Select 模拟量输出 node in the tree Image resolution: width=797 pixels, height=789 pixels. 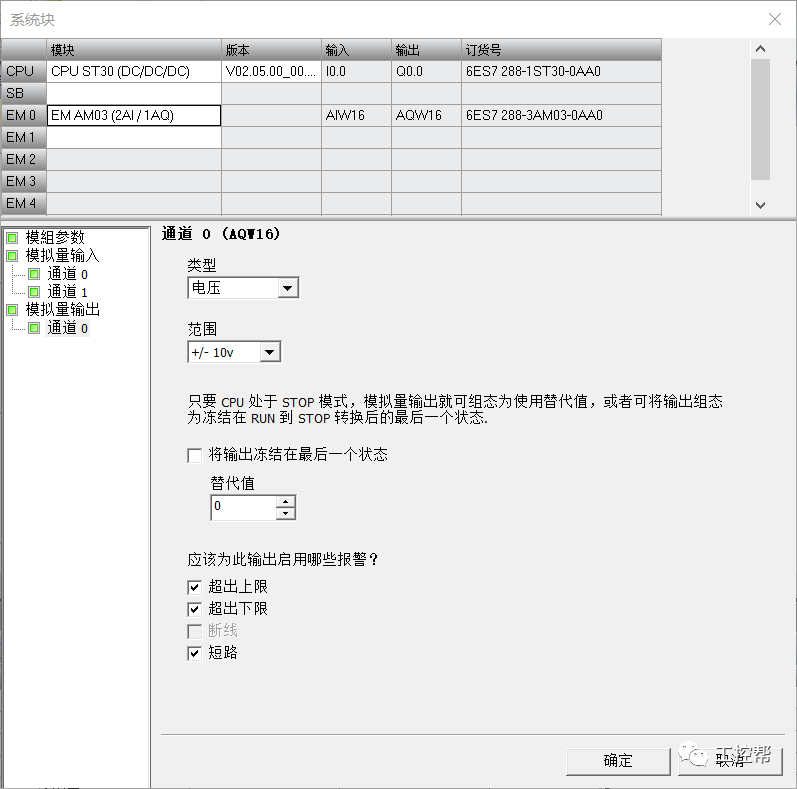click(63, 310)
